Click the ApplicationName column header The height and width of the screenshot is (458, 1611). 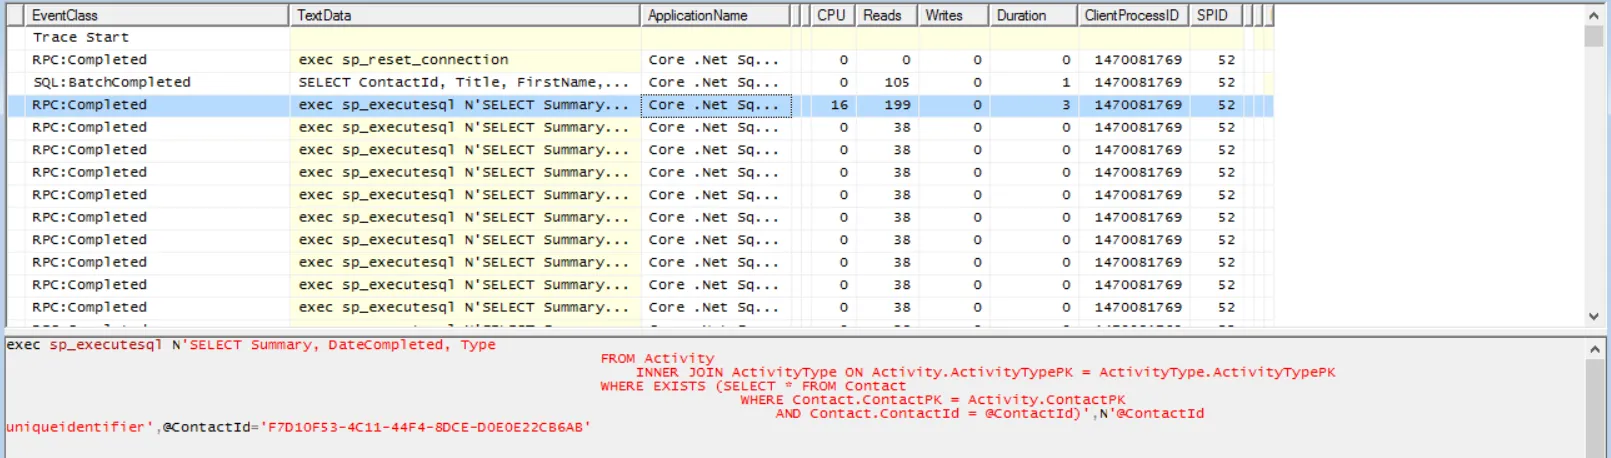coord(697,15)
